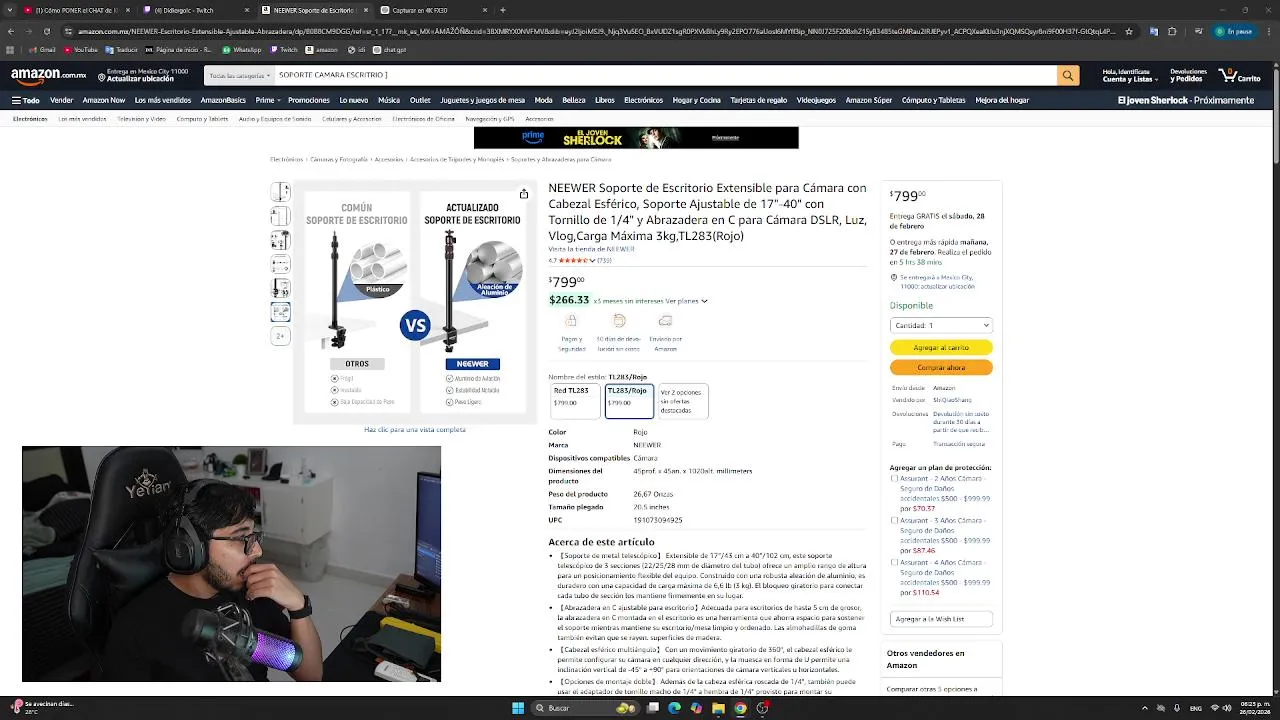Open the shopping cart (Carrito)

pyautogui.click(x=1240, y=75)
